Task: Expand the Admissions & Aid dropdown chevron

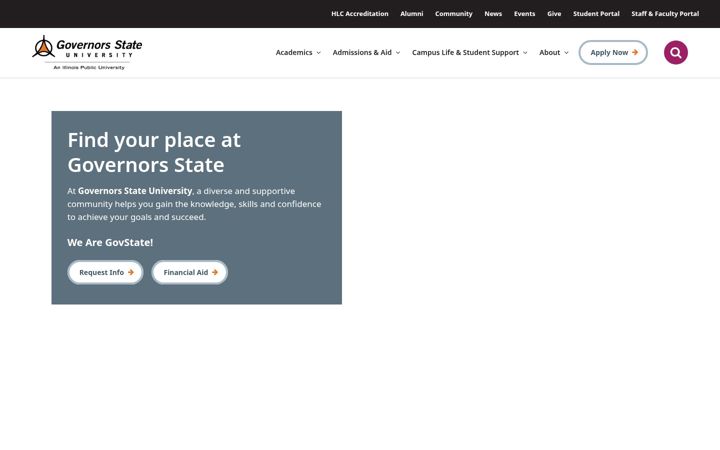Action: [398, 53]
